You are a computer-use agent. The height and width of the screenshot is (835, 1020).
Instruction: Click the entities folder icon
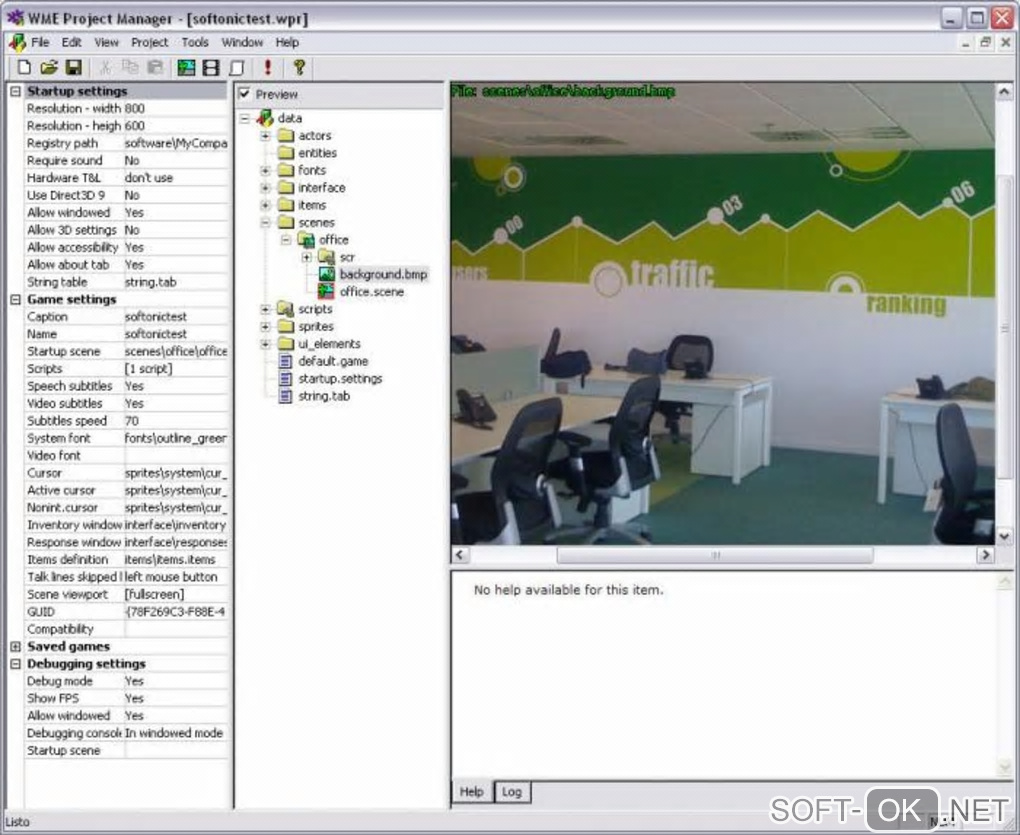286,153
